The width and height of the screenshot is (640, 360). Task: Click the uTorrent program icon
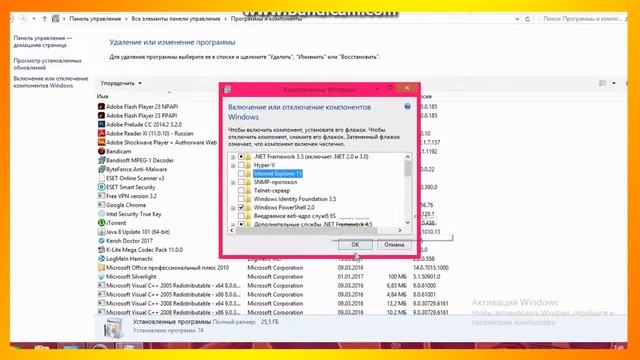101,223
